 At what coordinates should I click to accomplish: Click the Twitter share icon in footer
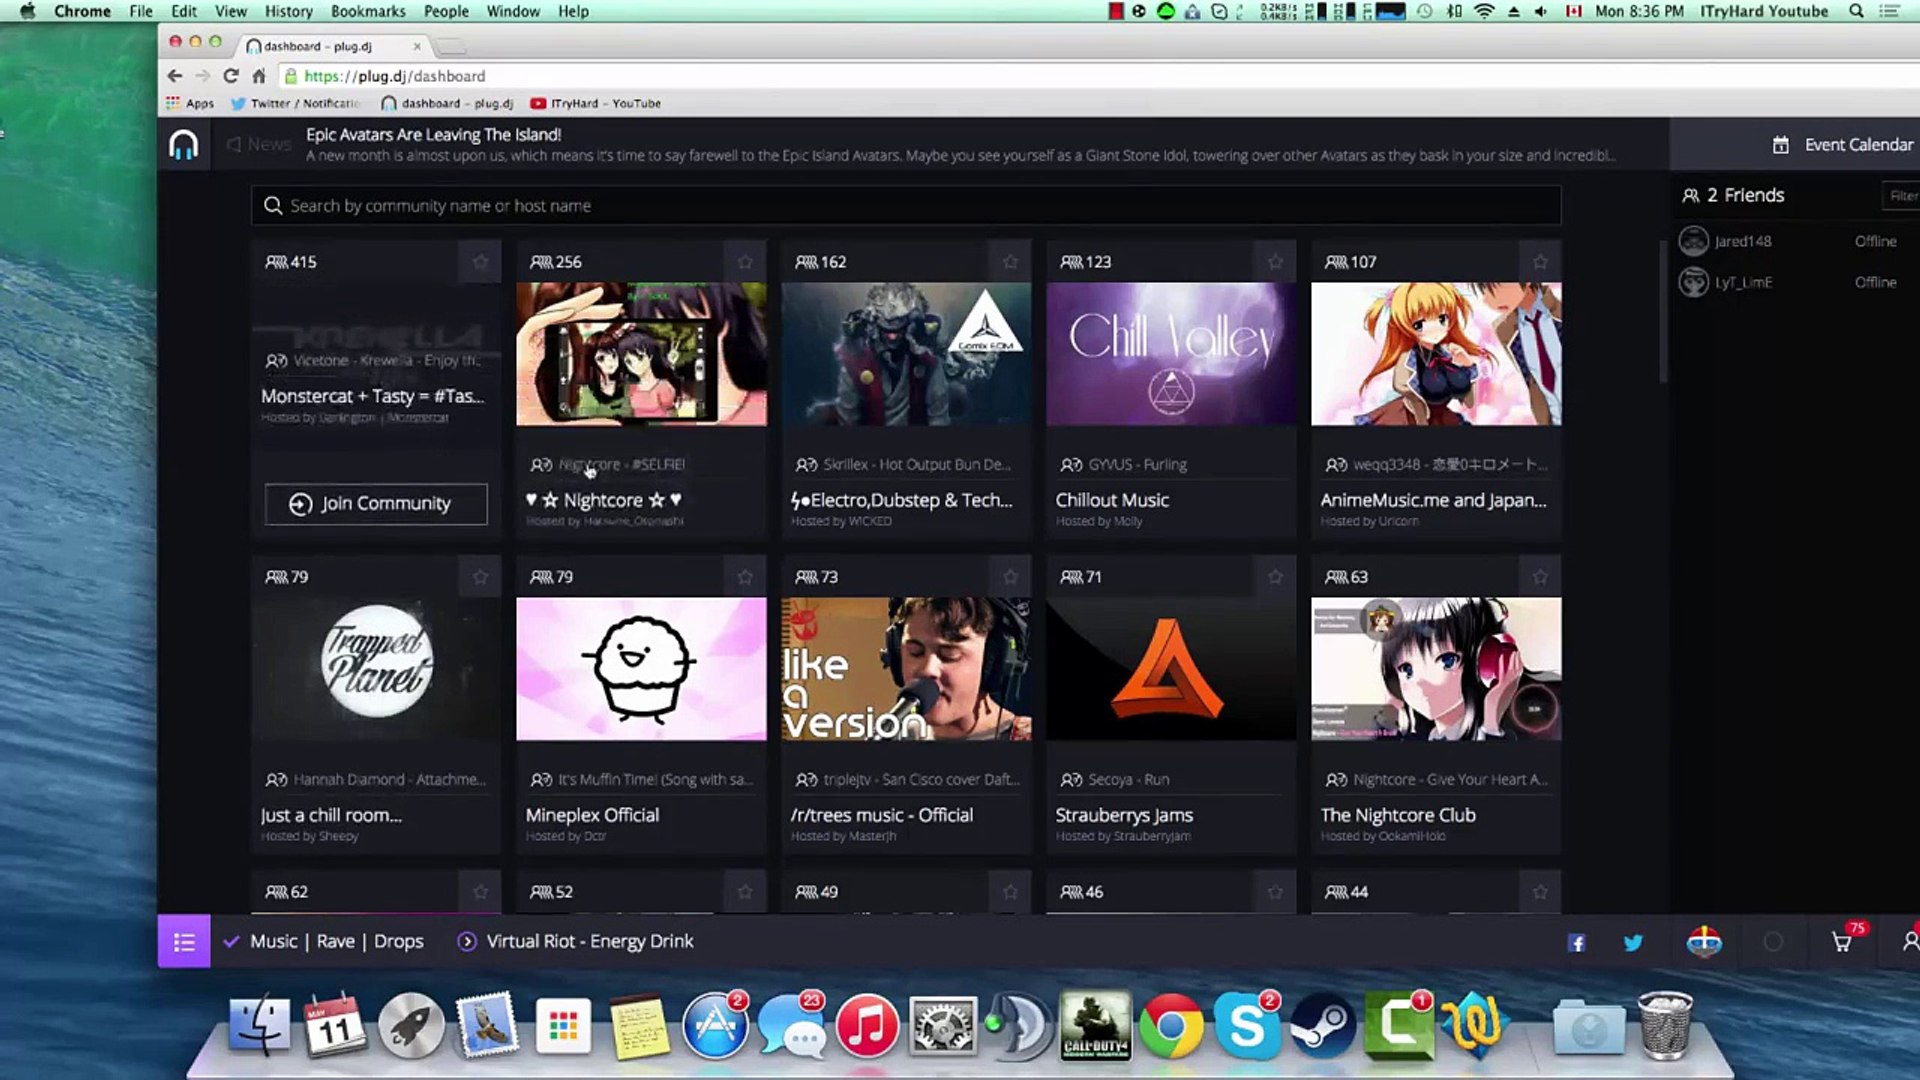coord(1633,943)
